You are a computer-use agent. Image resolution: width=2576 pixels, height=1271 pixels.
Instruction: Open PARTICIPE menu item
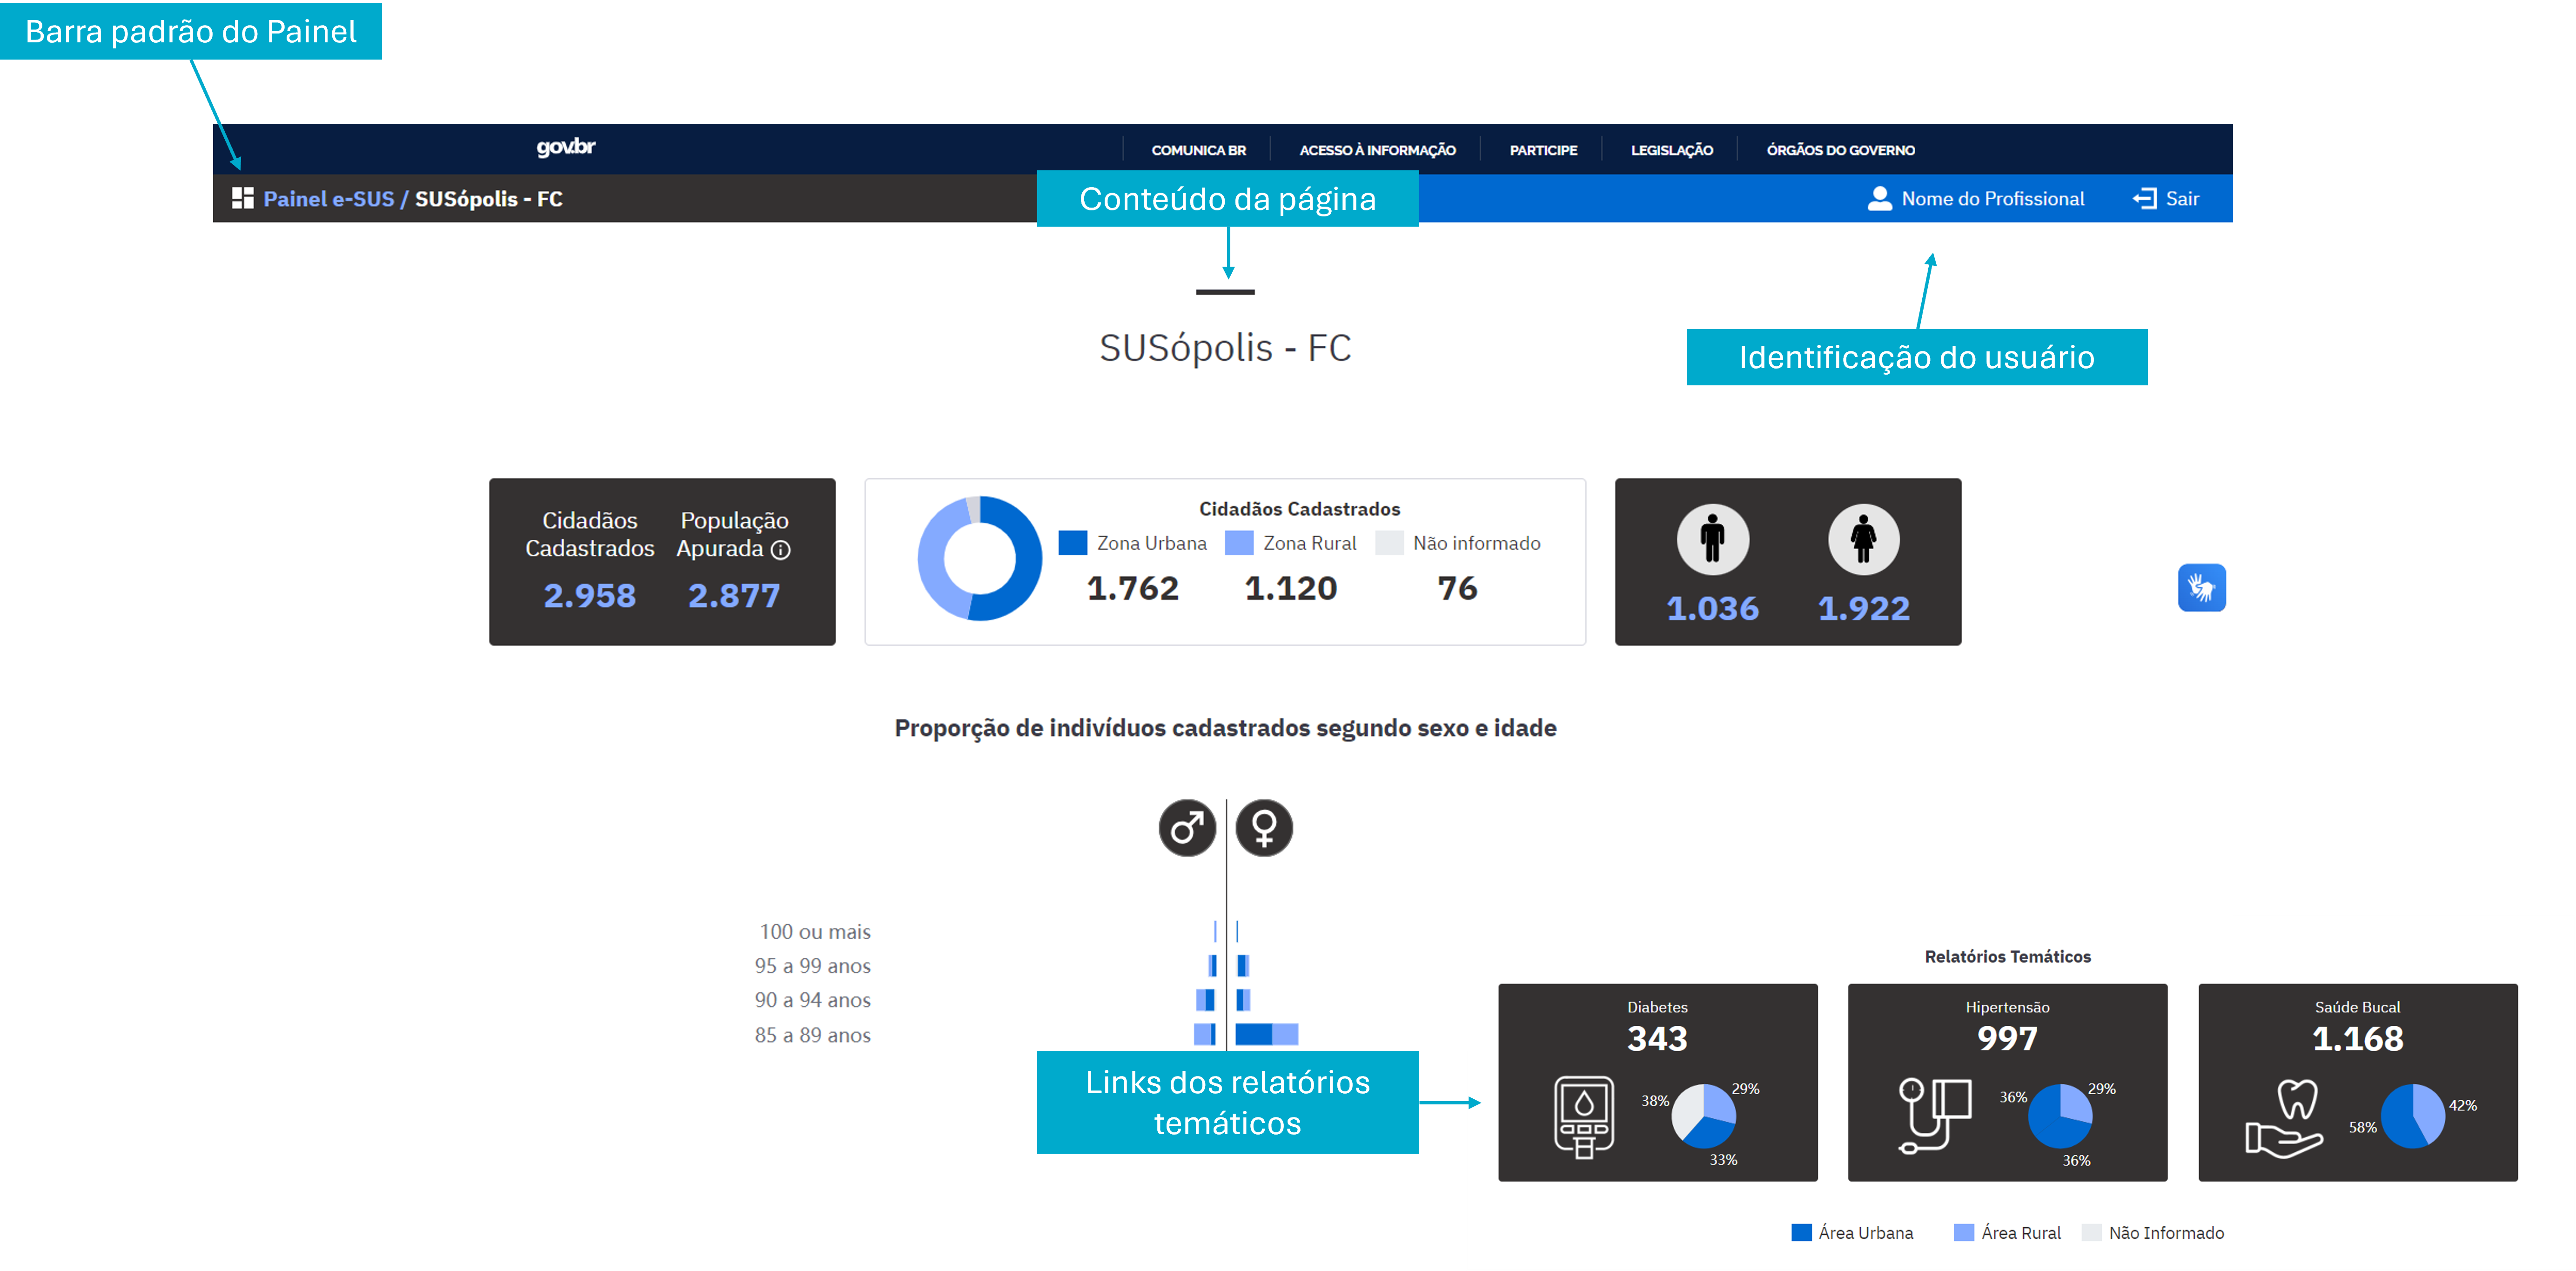click(x=1543, y=150)
